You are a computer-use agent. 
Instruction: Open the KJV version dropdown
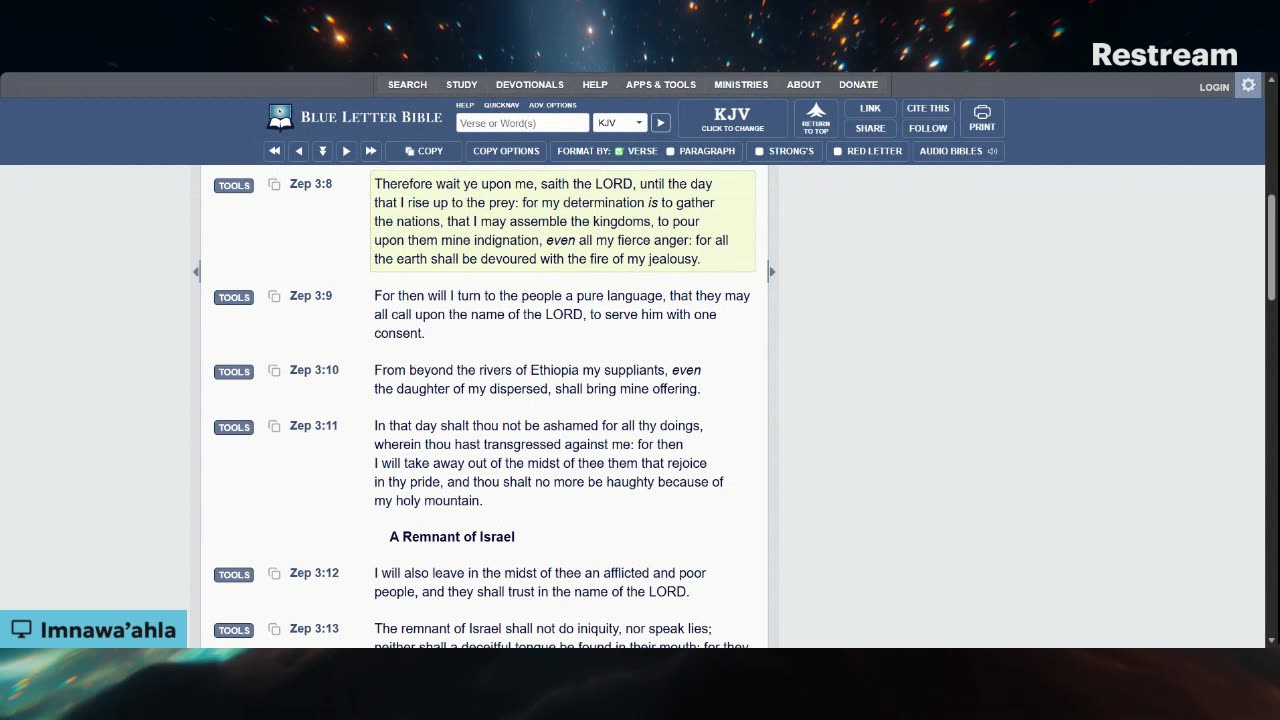[x=620, y=123]
